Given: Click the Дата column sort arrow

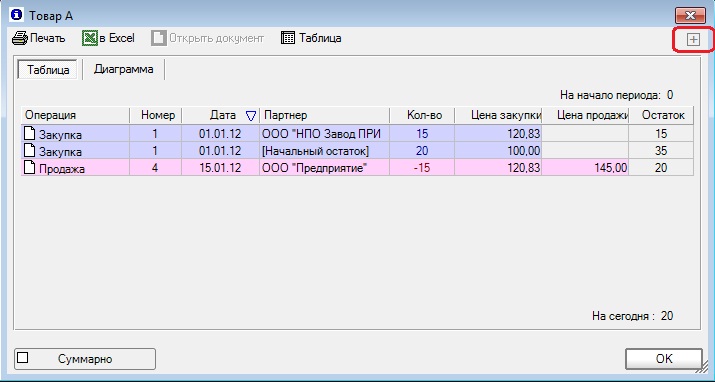Looking at the screenshot, I should pyautogui.click(x=251, y=116).
